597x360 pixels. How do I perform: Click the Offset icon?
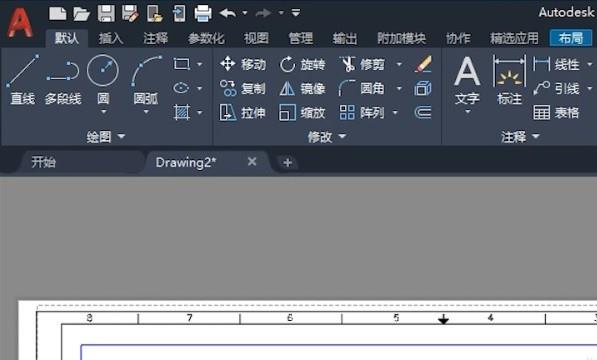(423, 112)
